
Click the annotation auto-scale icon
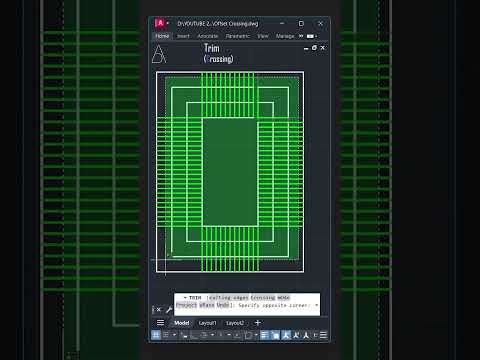pyautogui.click(x=296, y=335)
